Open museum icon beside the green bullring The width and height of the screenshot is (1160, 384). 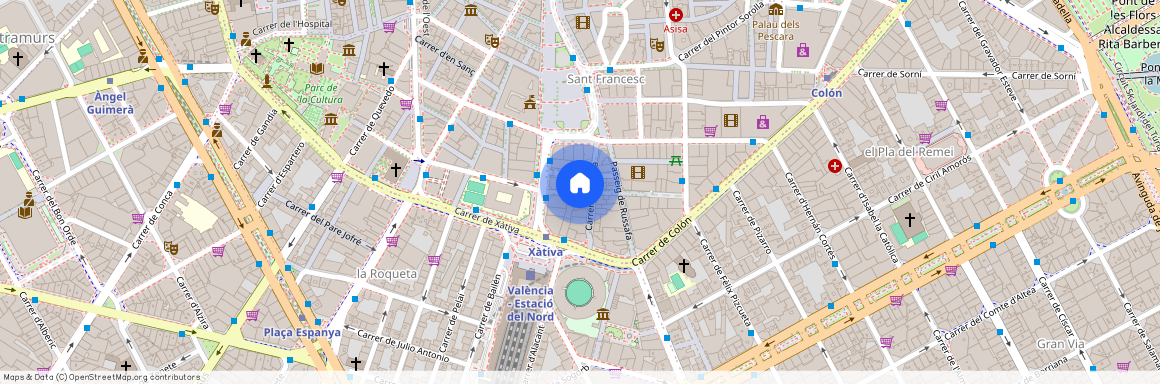click(x=602, y=314)
